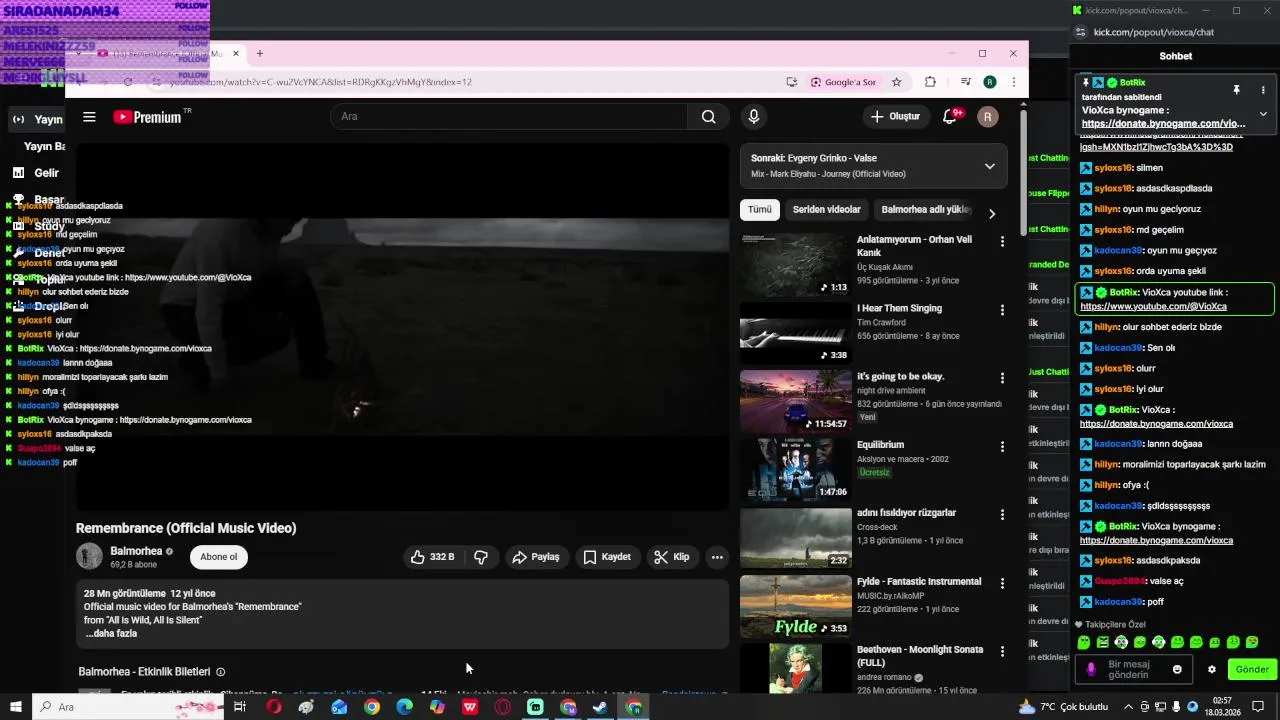The width and height of the screenshot is (1280, 720).
Task: Expand description with ...daha fazla
Action: [111, 633]
